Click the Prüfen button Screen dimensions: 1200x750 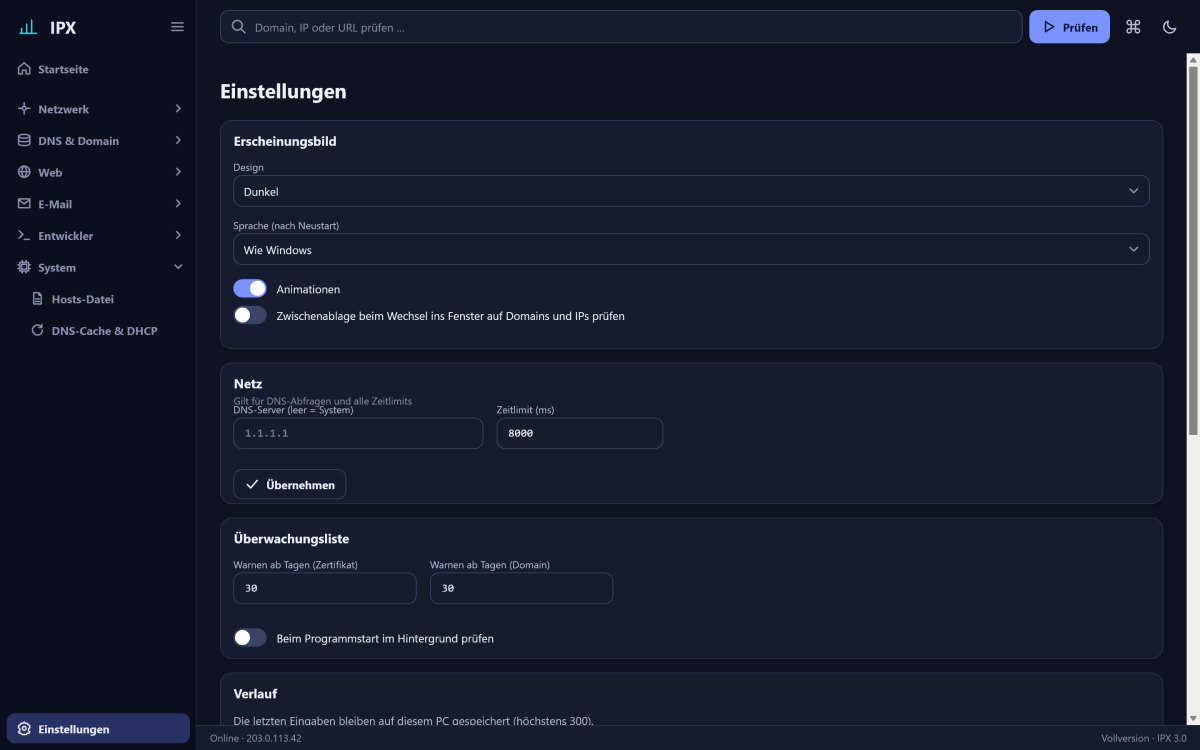click(x=1069, y=27)
